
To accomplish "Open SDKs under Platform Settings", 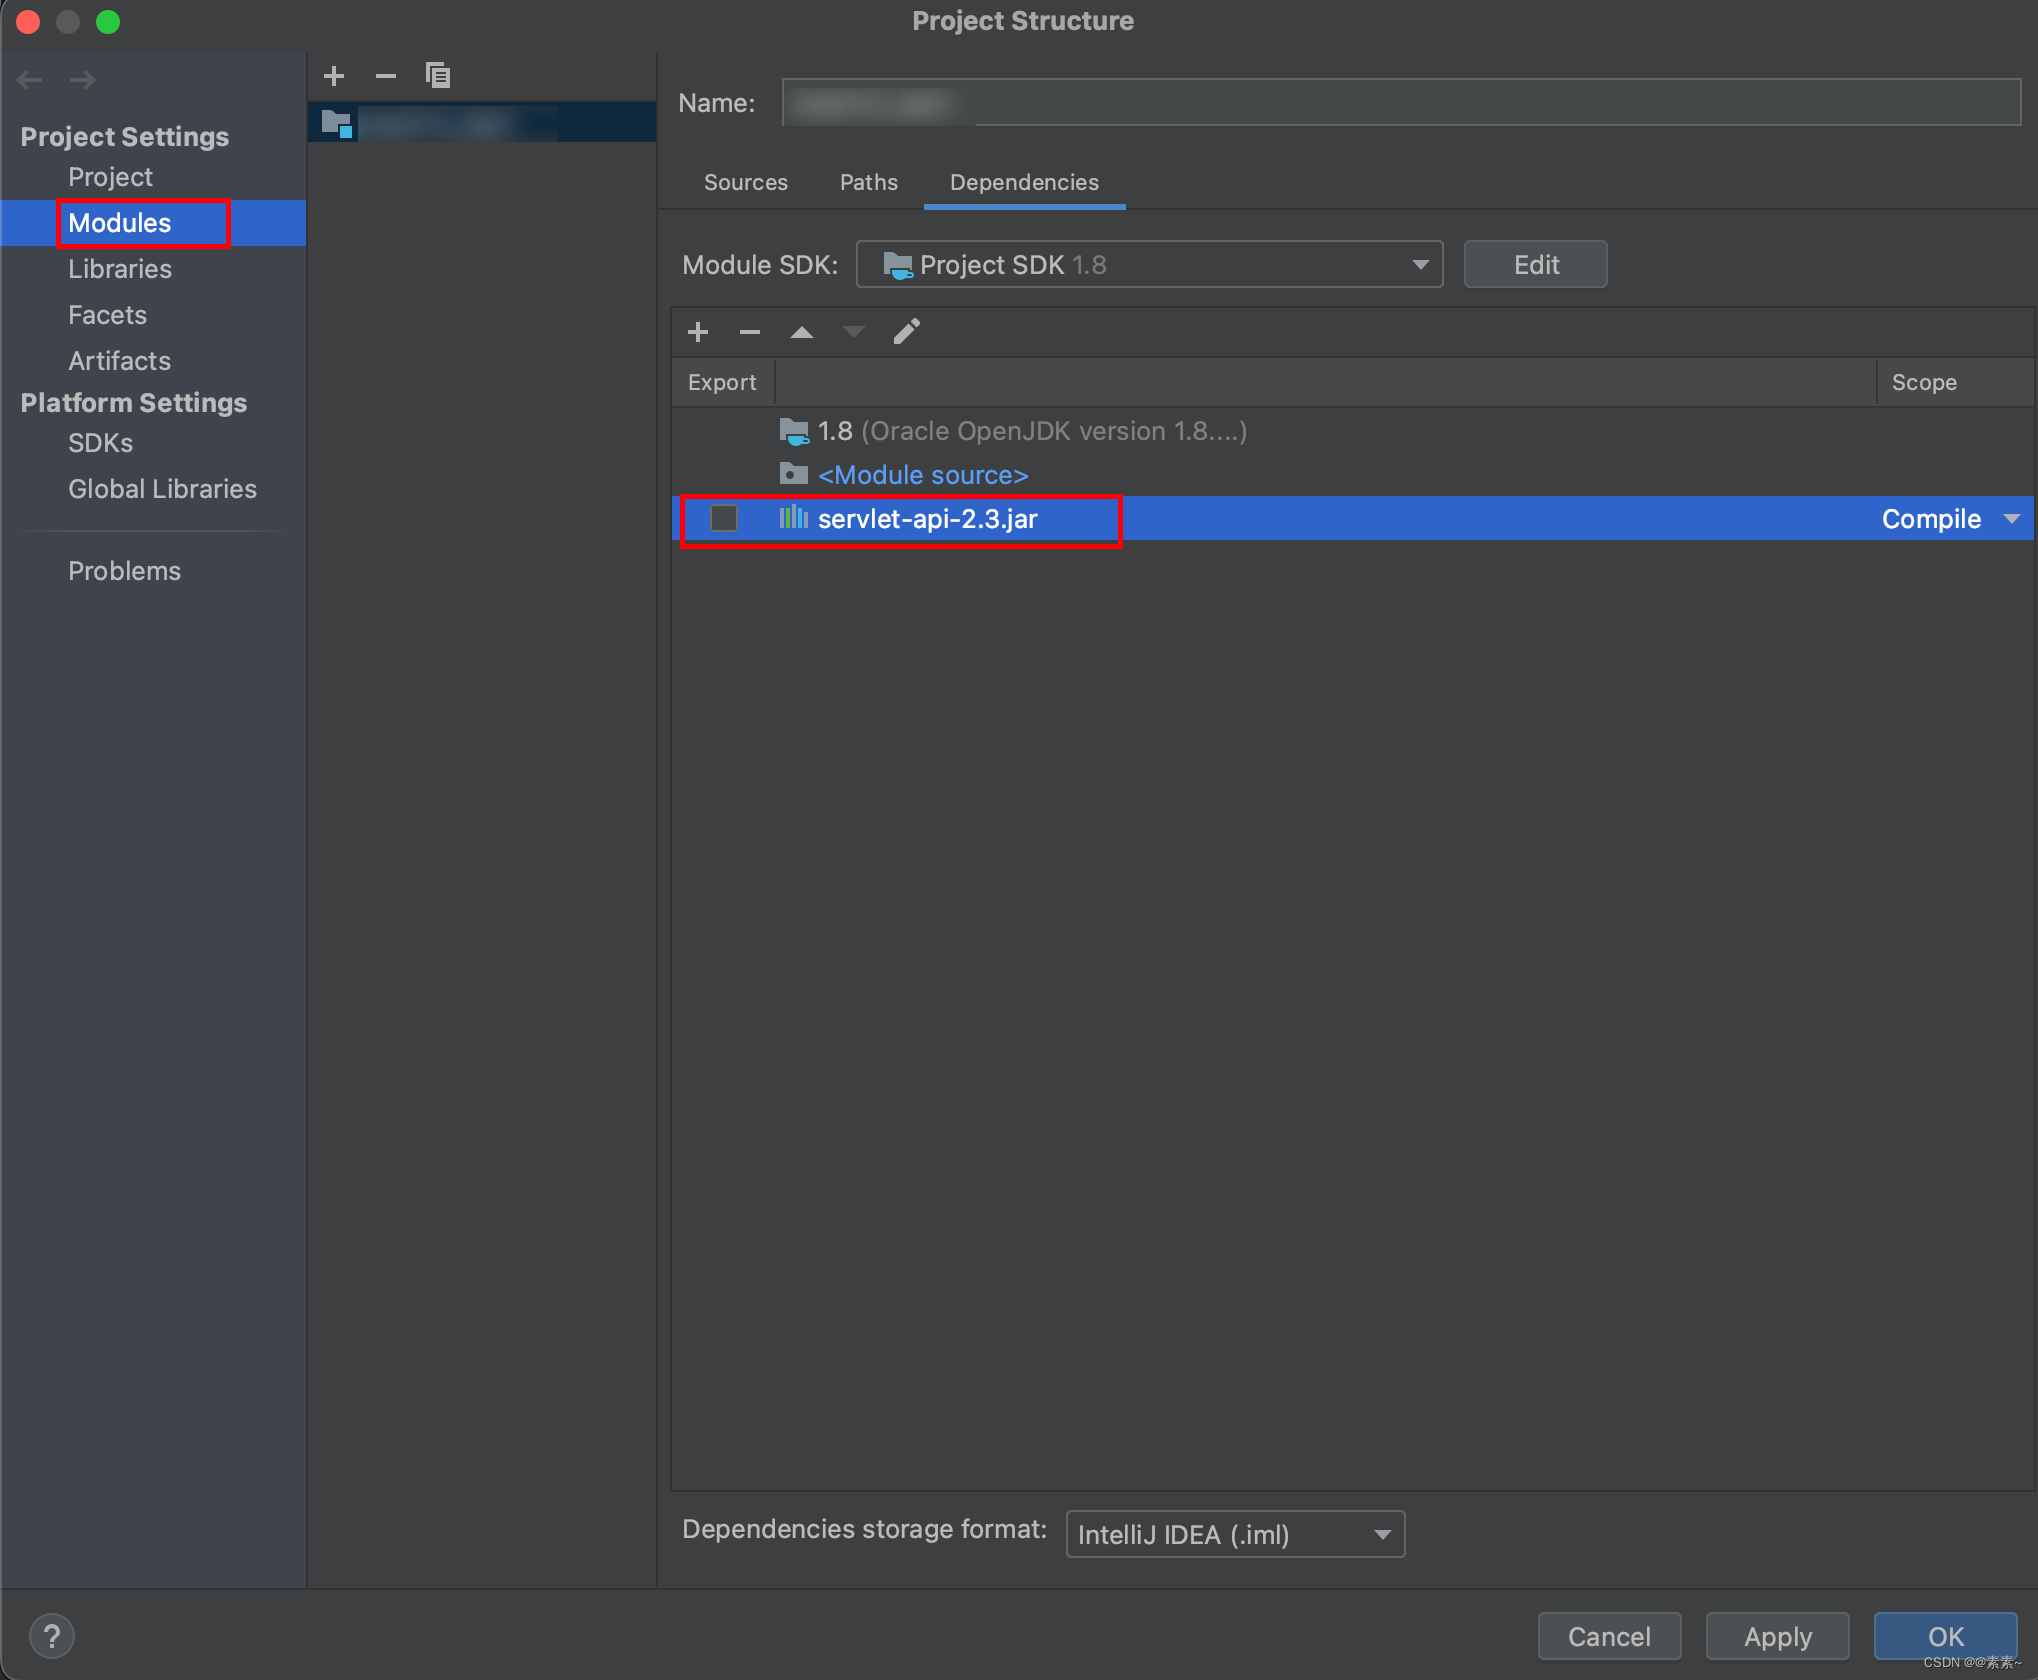I will click(100, 443).
